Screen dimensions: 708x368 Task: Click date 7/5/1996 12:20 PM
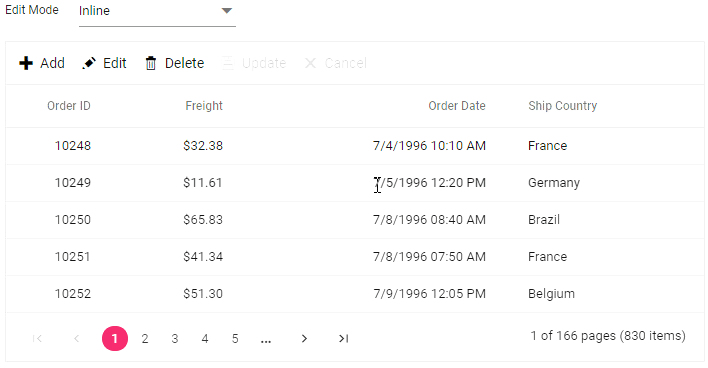coord(429,183)
